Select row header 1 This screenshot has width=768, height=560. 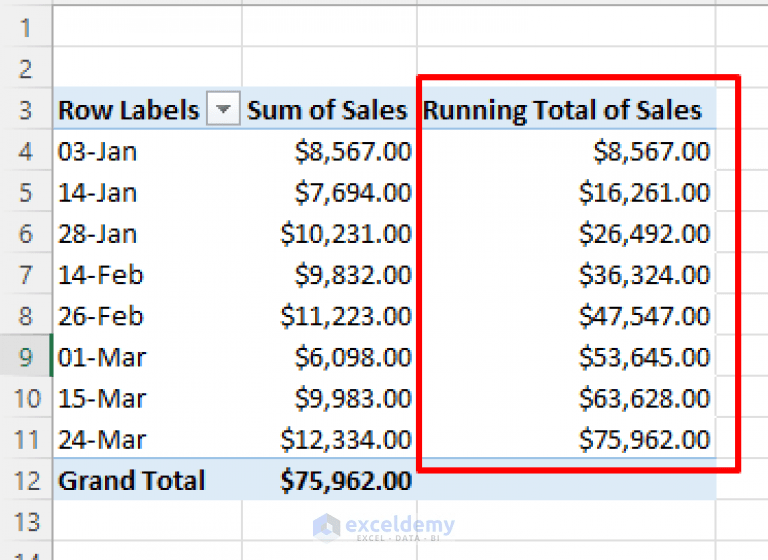click(26, 27)
